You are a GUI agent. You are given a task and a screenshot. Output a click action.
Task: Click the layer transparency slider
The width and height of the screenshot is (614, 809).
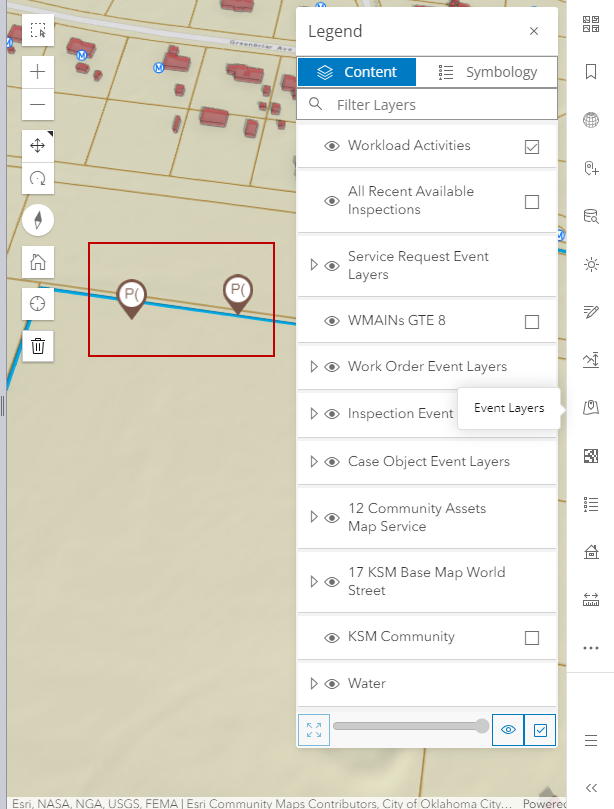(x=410, y=726)
